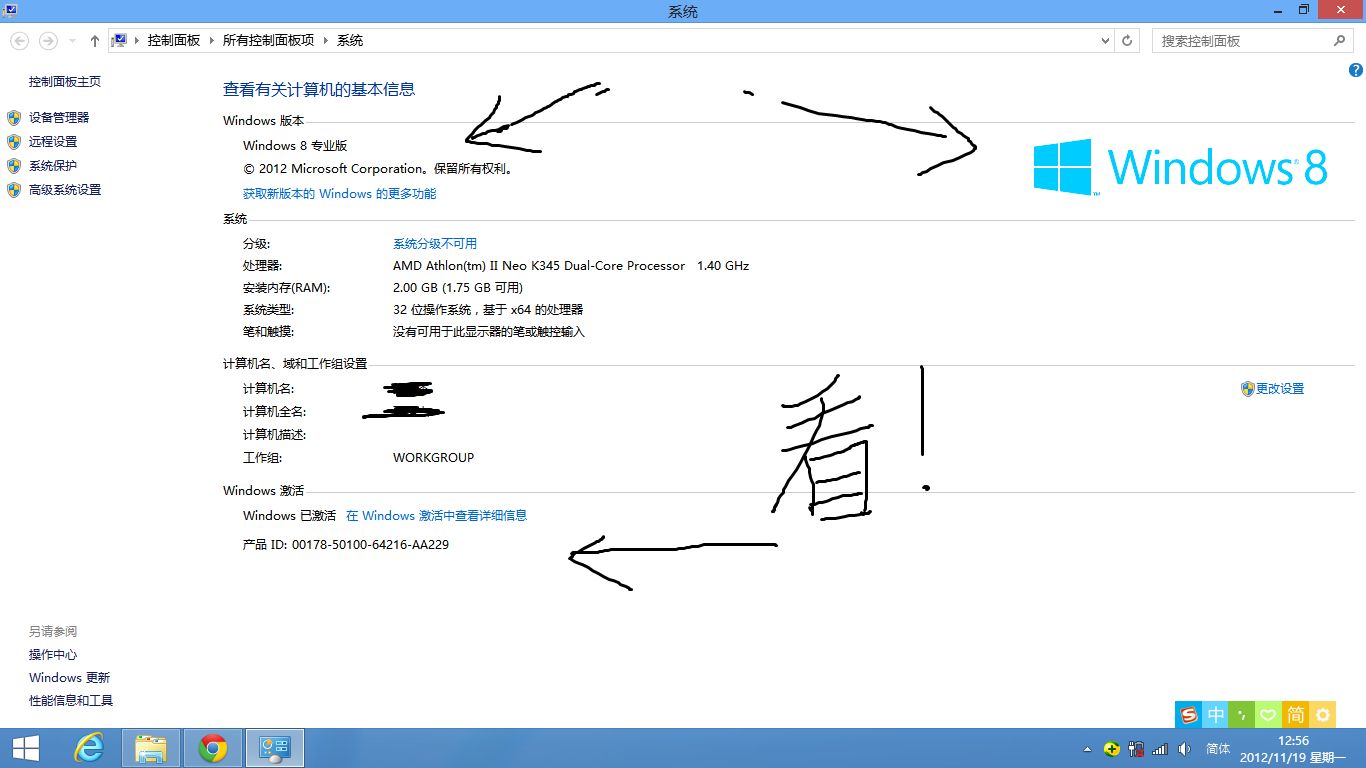The image size is (1366, 768).
Task: Refresh the address bar view
Action: [x=1128, y=41]
